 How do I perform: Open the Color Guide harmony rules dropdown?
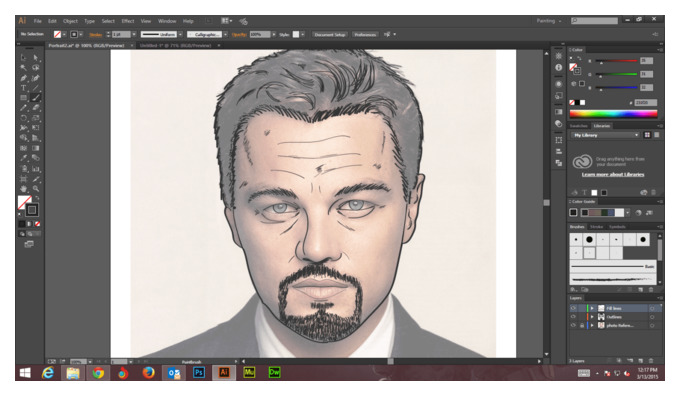tap(628, 213)
